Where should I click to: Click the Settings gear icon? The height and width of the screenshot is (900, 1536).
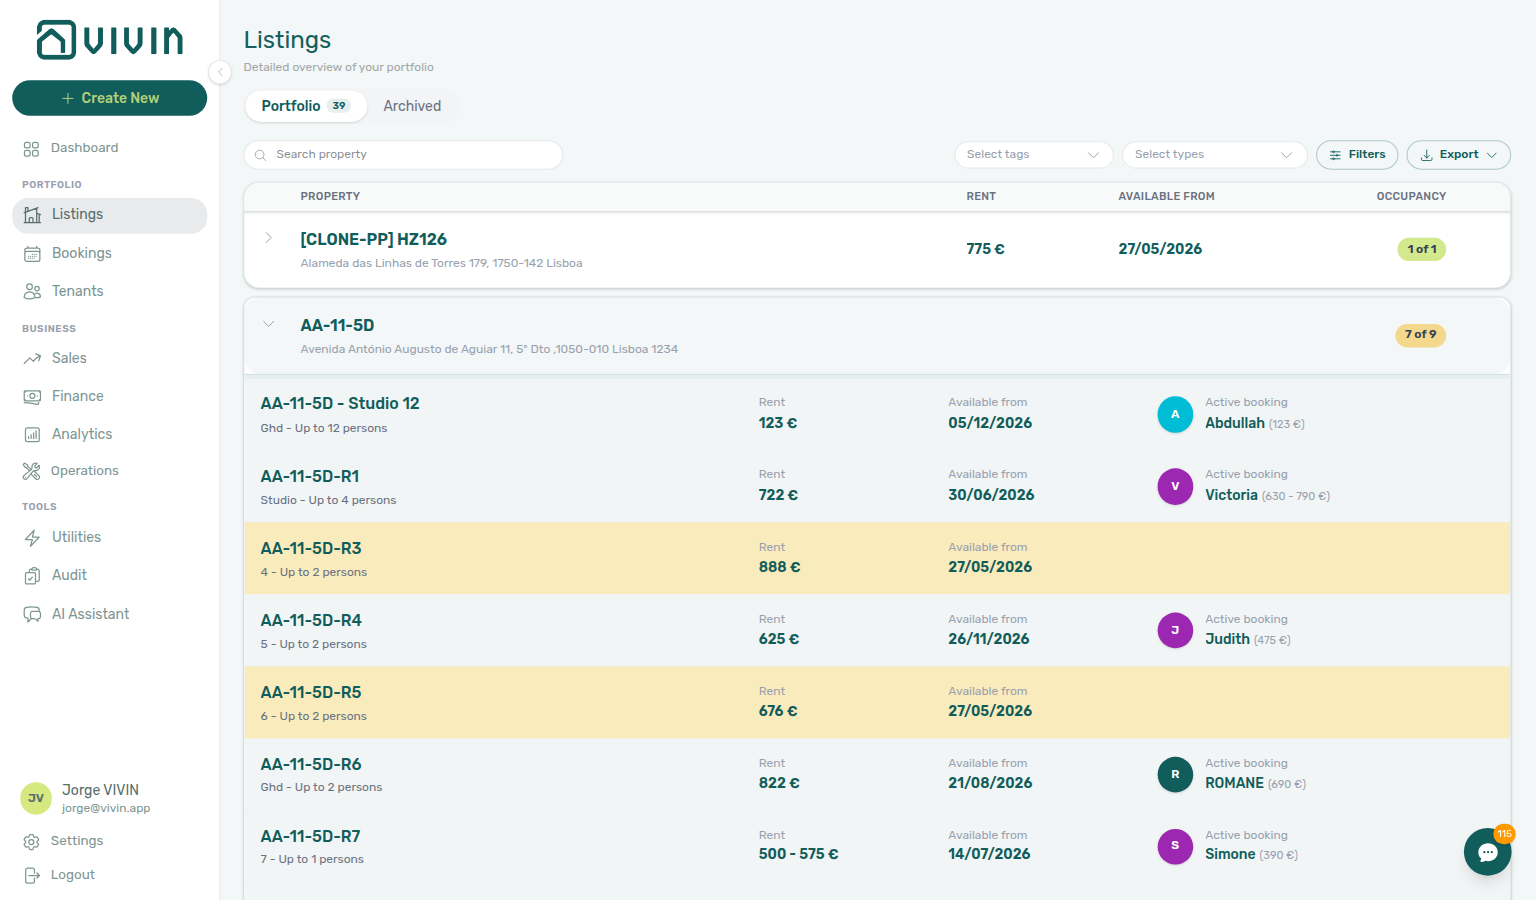(31, 842)
